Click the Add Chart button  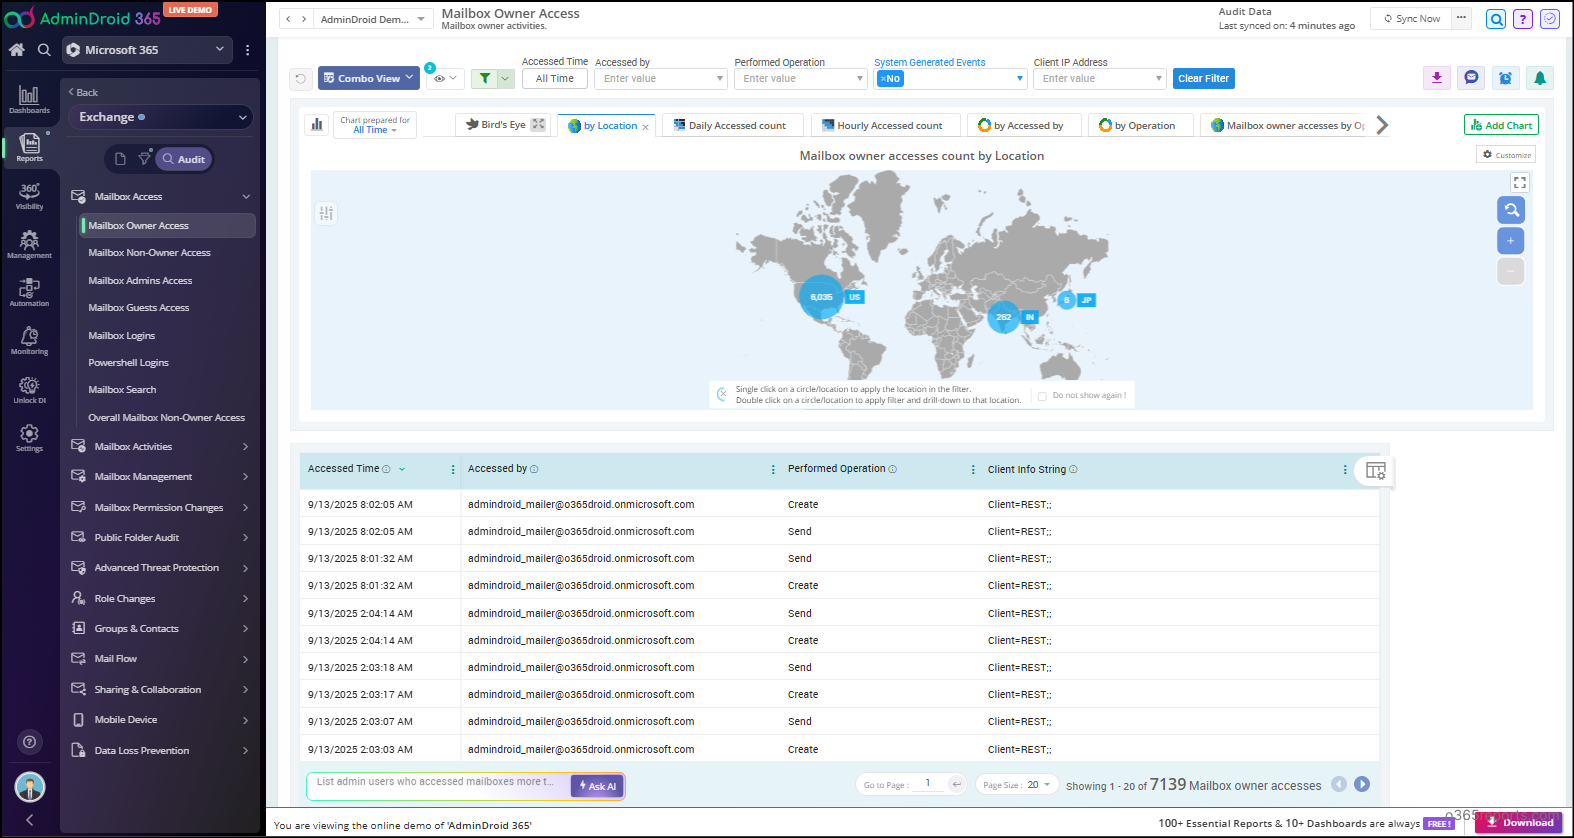coord(1501,125)
